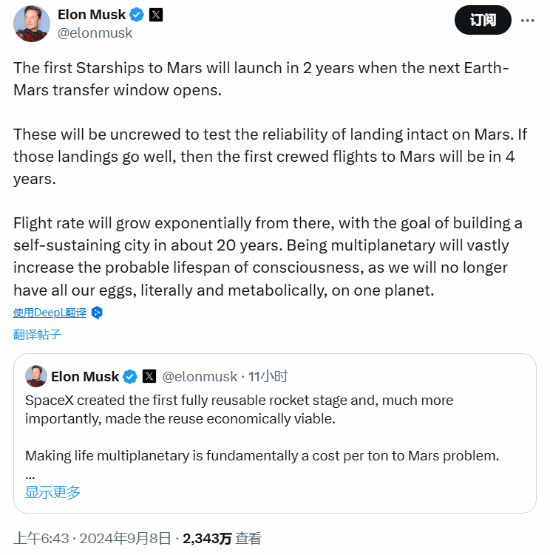Click the @elonmusk handle in the quoted tweet
Image resolution: width=550 pixels, height=555 pixels.
(x=200, y=376)
